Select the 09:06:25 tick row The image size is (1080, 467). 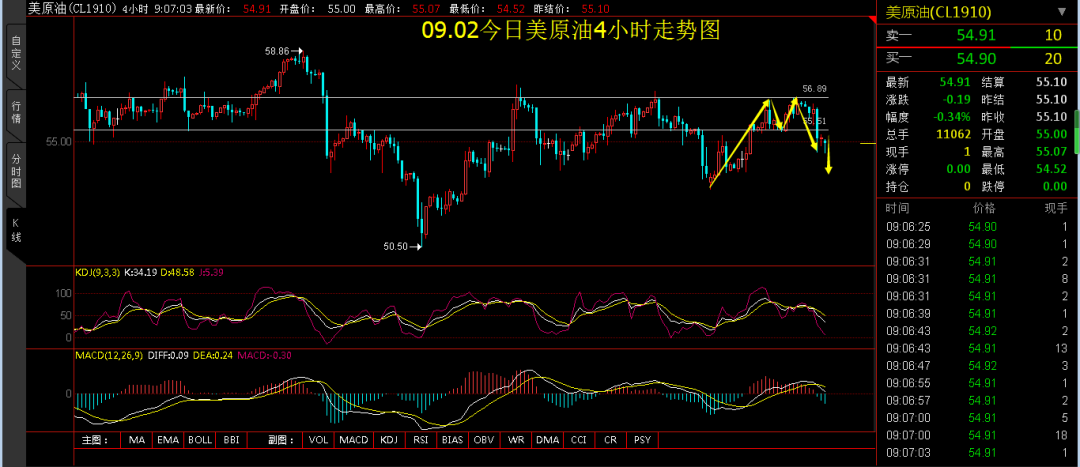[977, 226]
